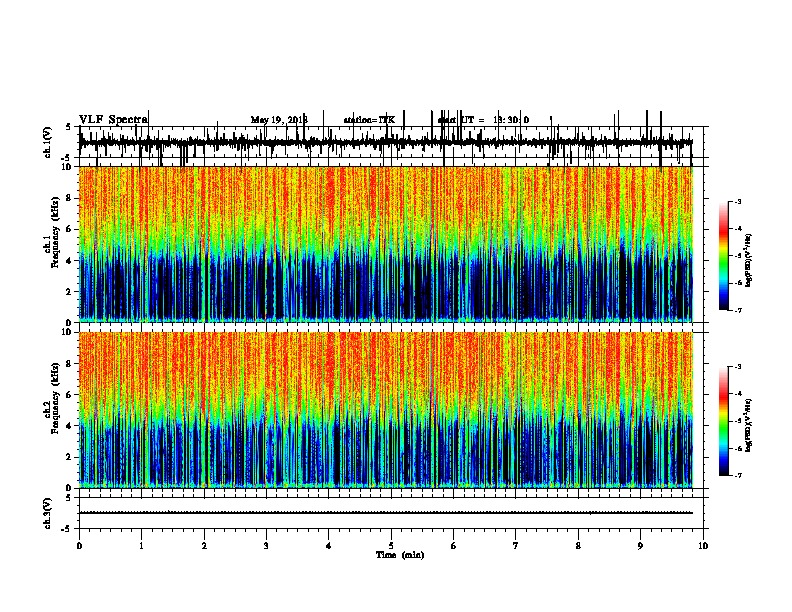Click time axis tick label "7"
This screenshot has width=792, height=612.
[x=516, y=546]
